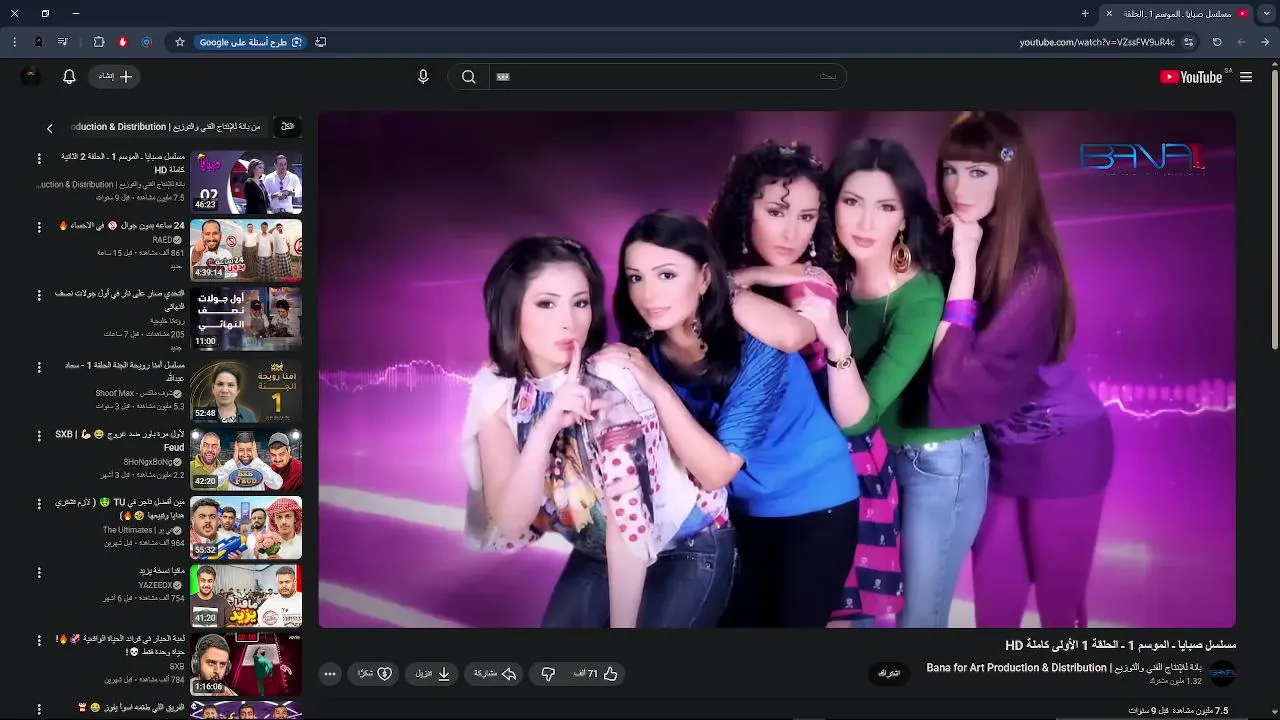1280x720 pixels.
Task: Open a new browser tab
Action: click(1085, 13)
